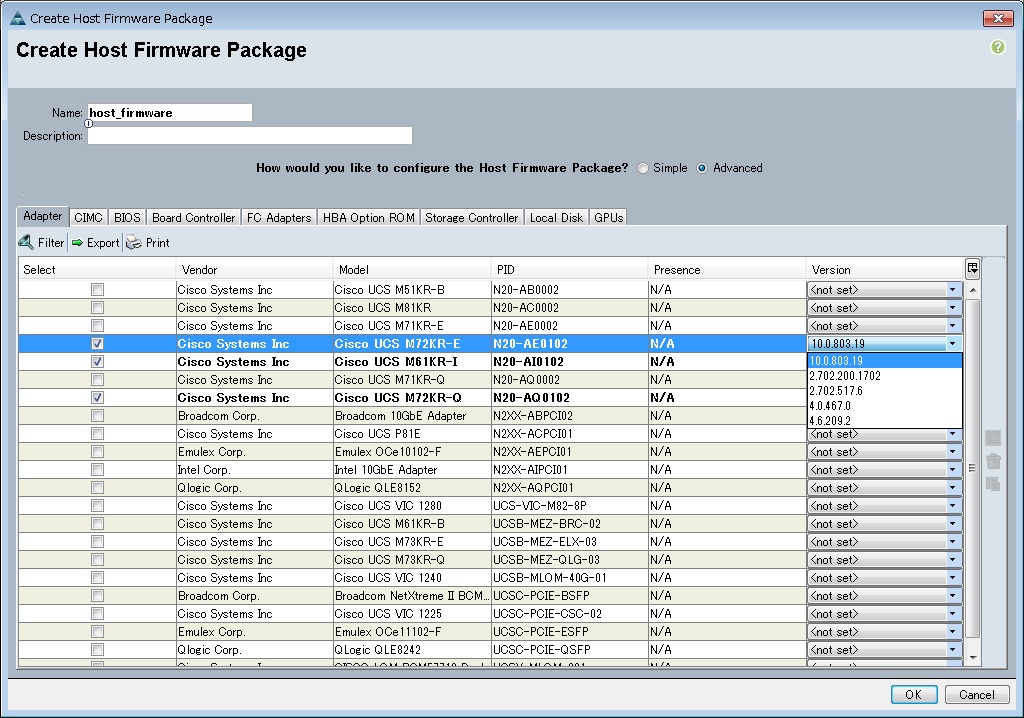Screen dimensions: 1024x718
Task: Switch to the Local Disk tab
Action: click(556, 218)
